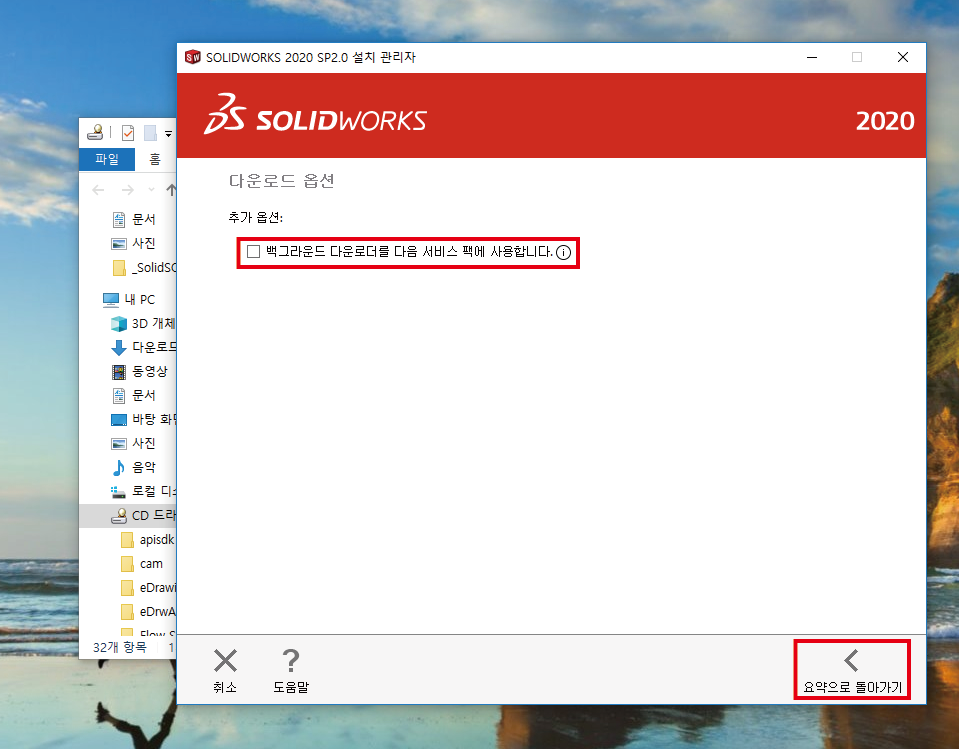959x749 pixels.
Task: Click the CD drive icon in Explorer title bar
Action: pos(95,132)
